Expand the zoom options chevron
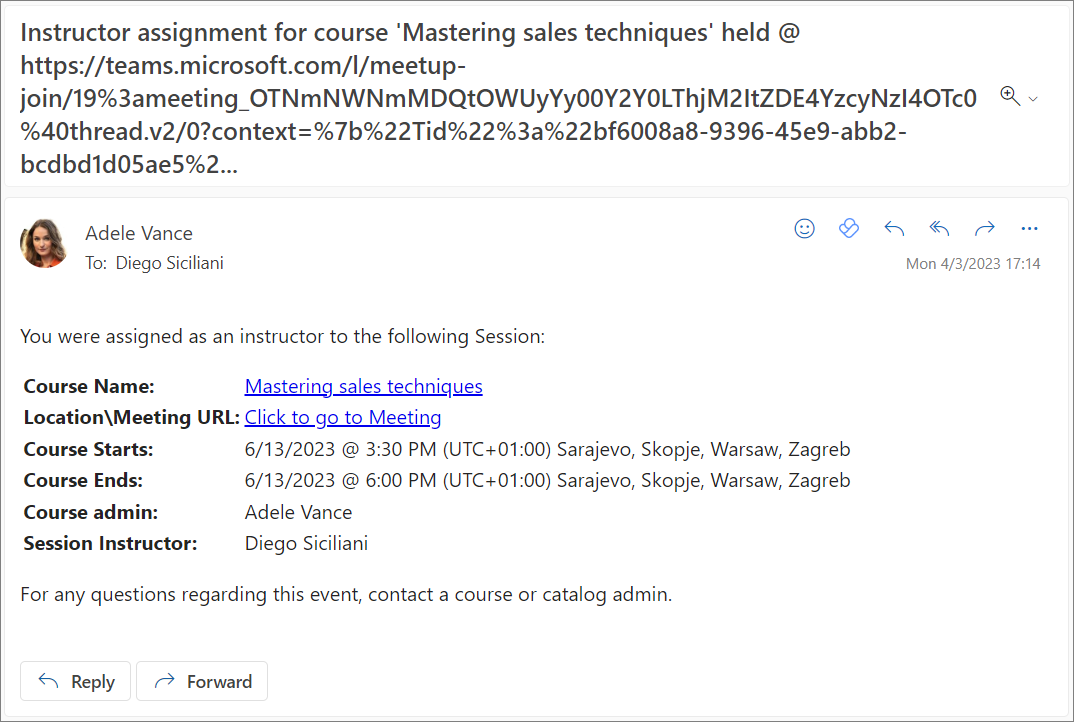 (x=1034, y=98)
